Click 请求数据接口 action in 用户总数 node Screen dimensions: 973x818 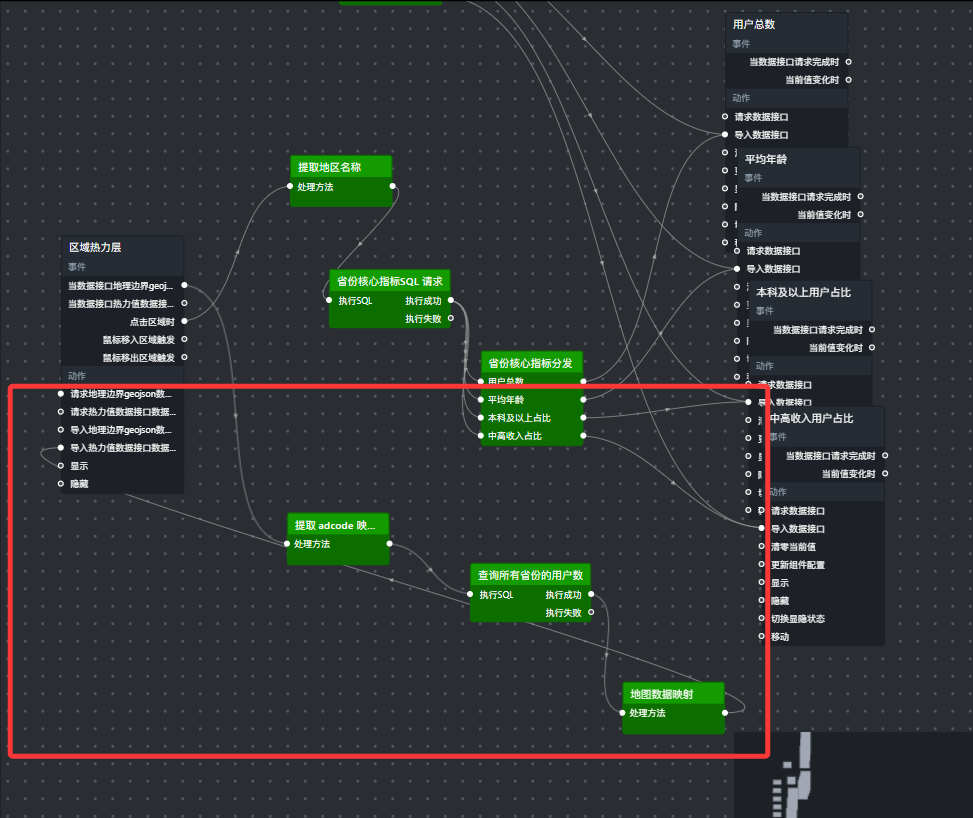(x=761, y=117)
